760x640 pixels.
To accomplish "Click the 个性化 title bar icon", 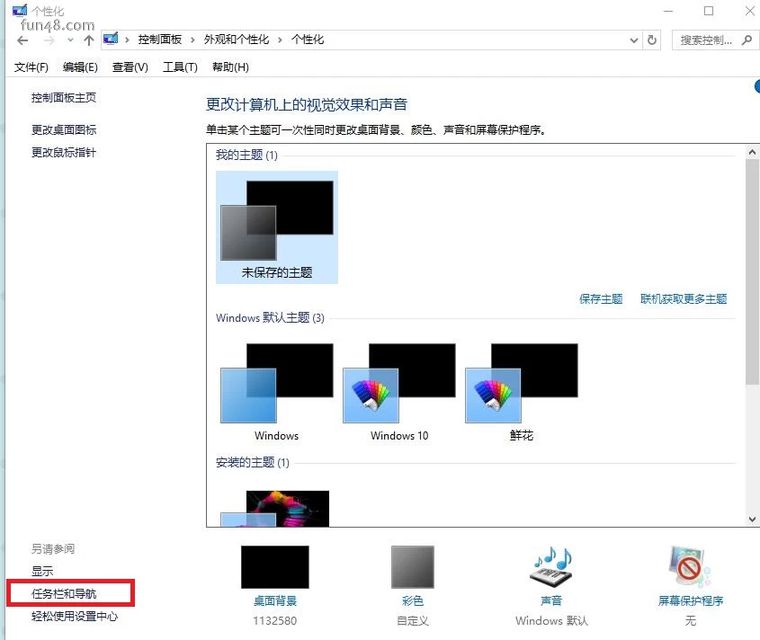I will point(19,9).
